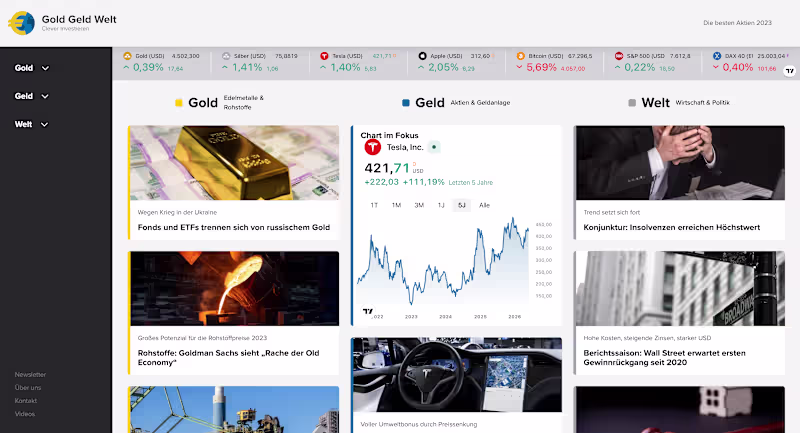The width and height of the screenshot is (800, 433).
Task: Select the 3M chart range tab
Action: click(419, 205)
